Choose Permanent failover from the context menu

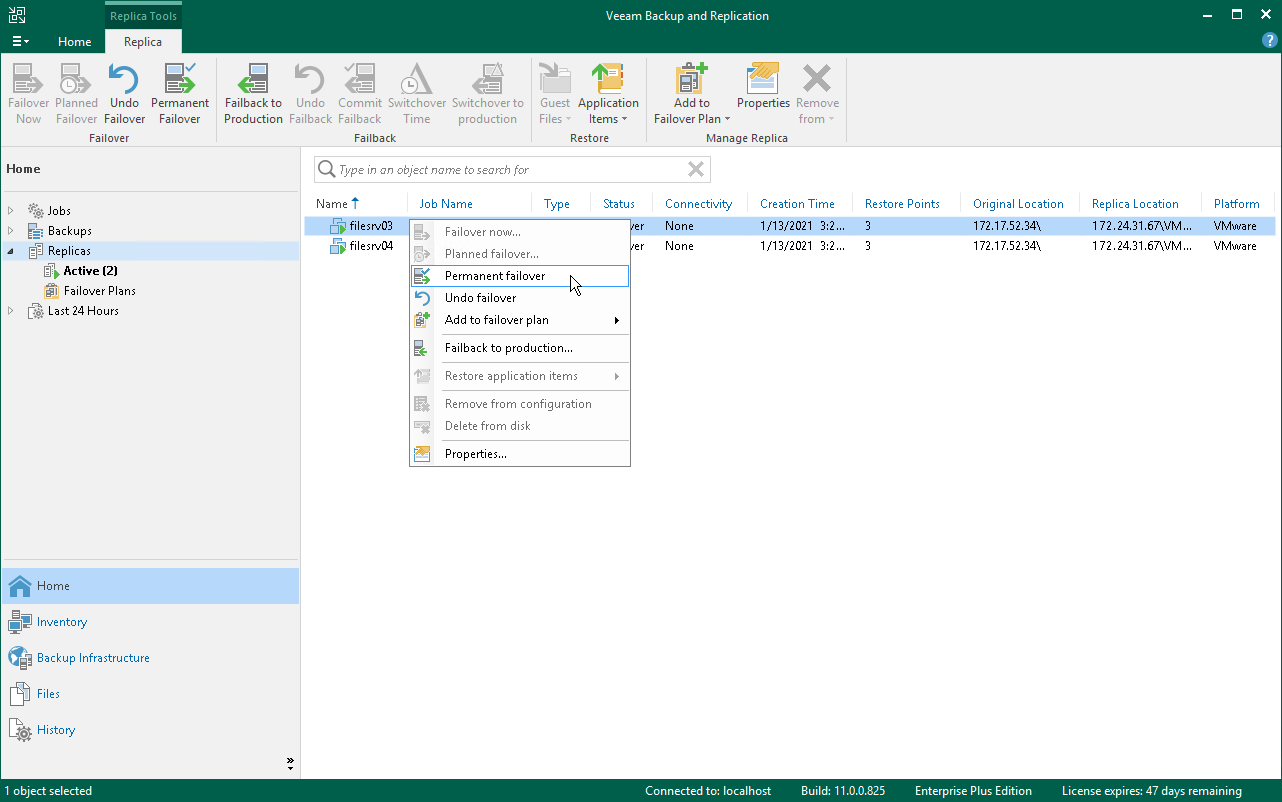coord(495,276)
